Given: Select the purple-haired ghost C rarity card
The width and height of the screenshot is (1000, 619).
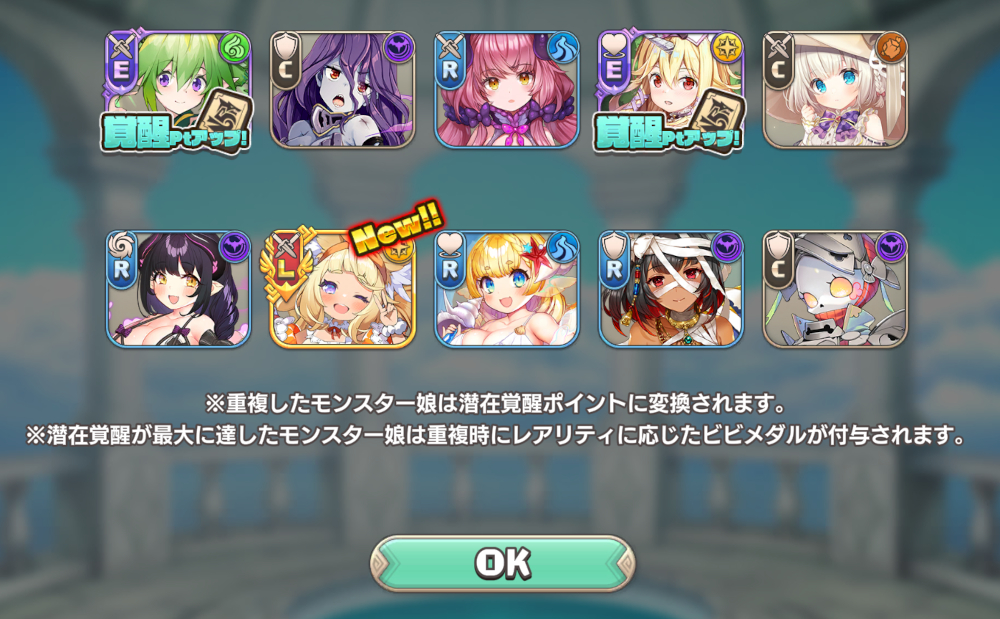Looking at the screenshot, I should [x=342, y=90].
